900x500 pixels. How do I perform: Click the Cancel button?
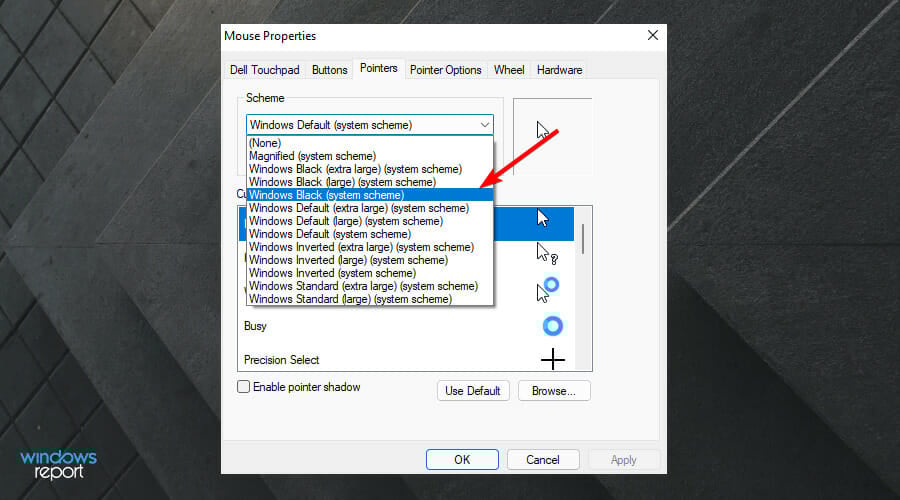[543, 460]
